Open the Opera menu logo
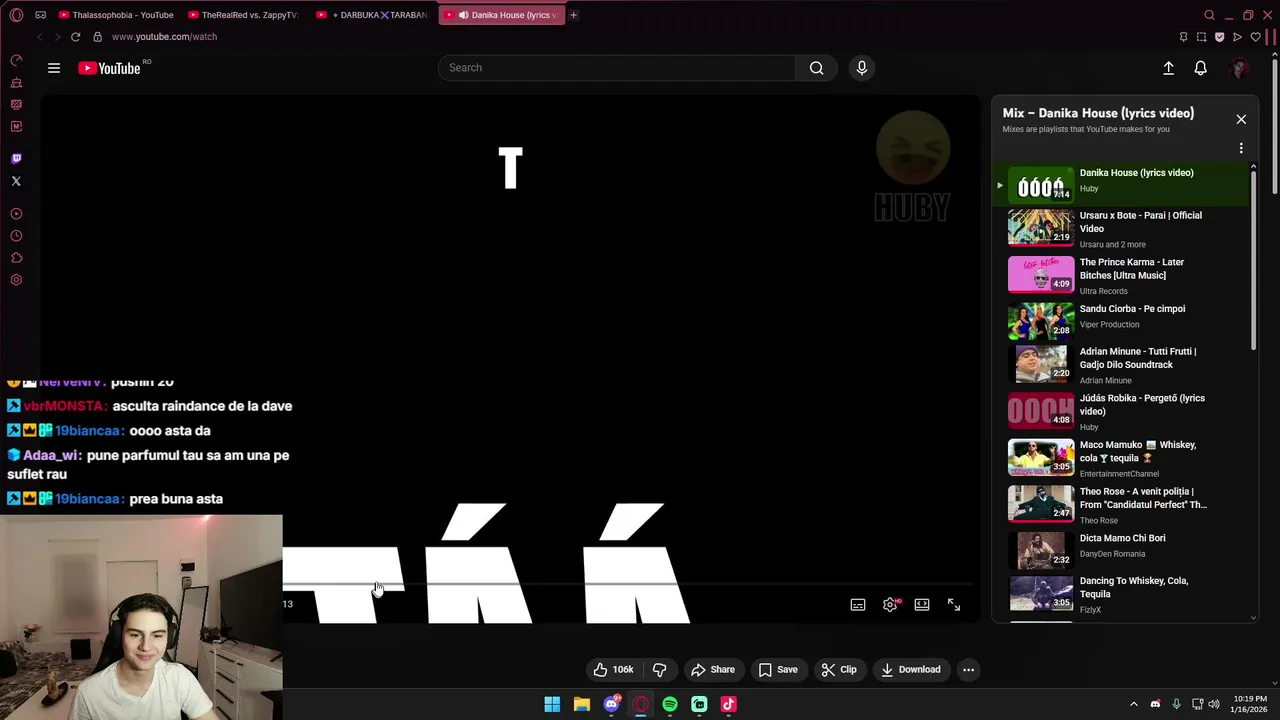 [x=16, y=15]
